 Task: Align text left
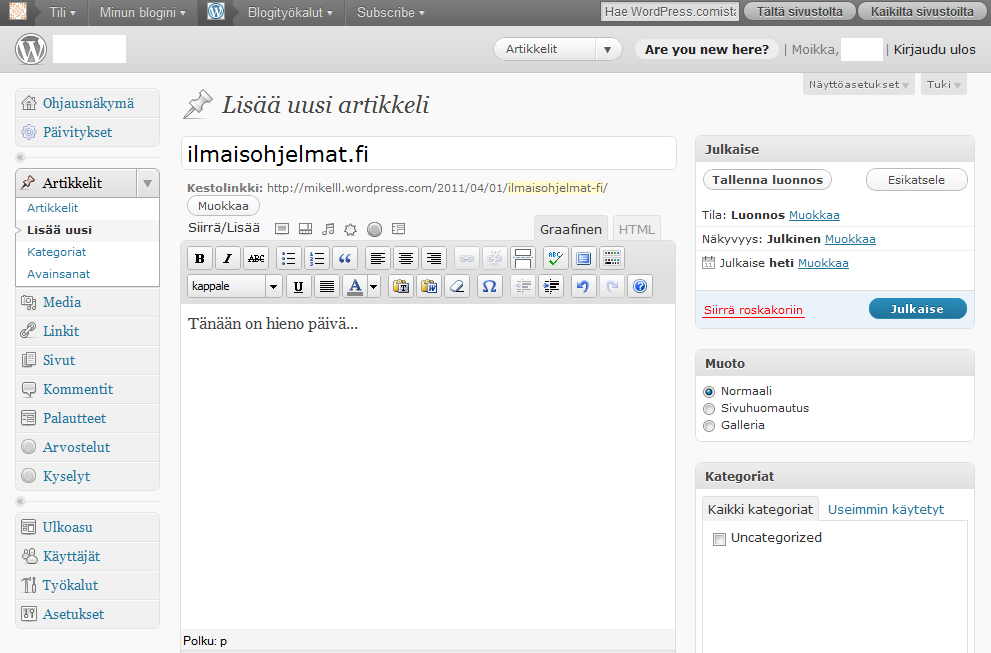(x=377, y=258)
